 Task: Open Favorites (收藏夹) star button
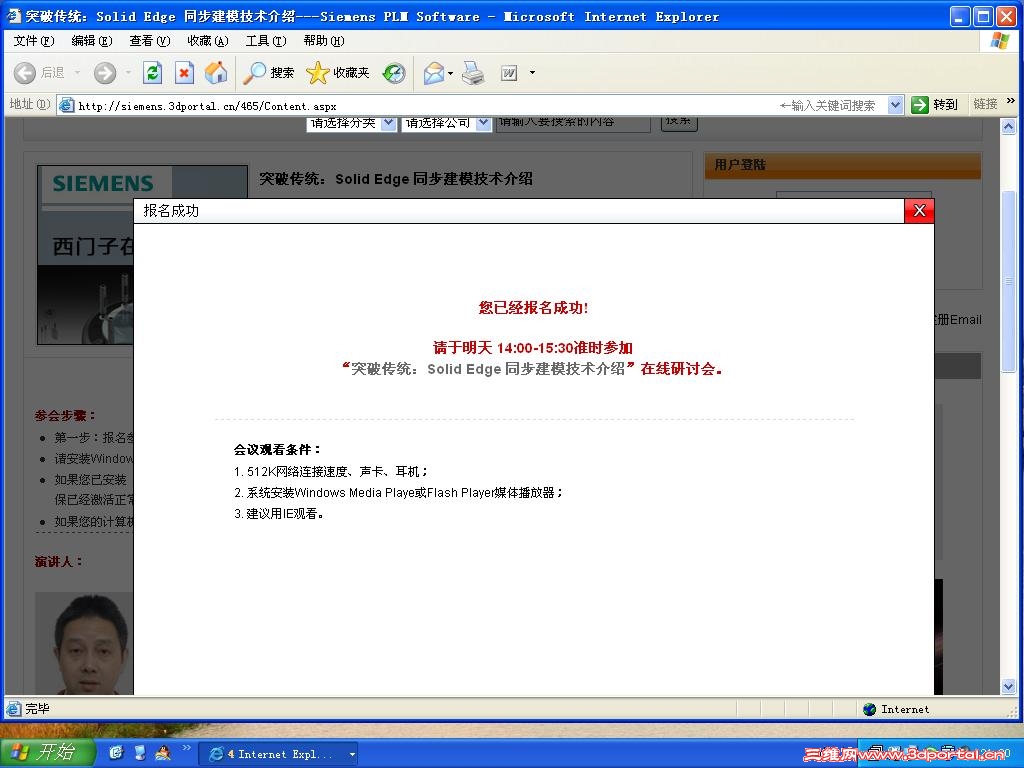[x=338, y=72]
